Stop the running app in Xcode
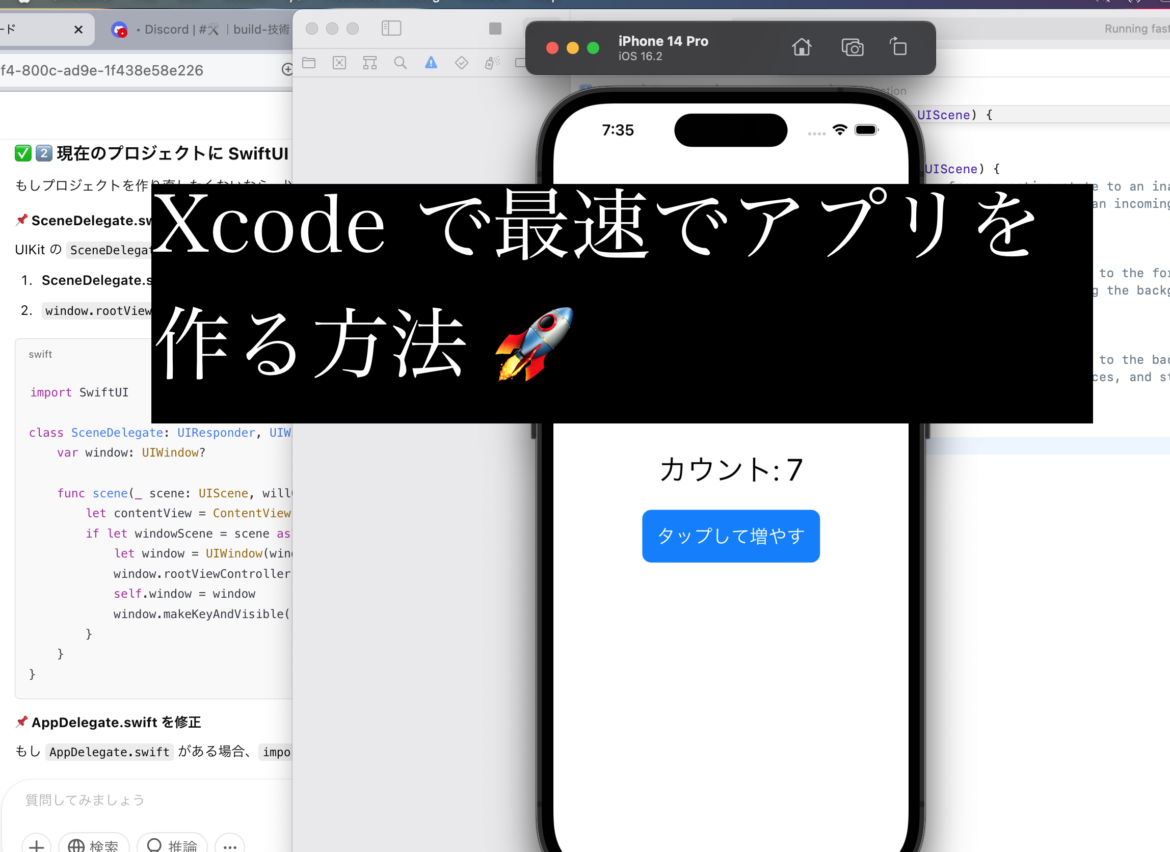The image size is (1170, 852). coord(495,28)
